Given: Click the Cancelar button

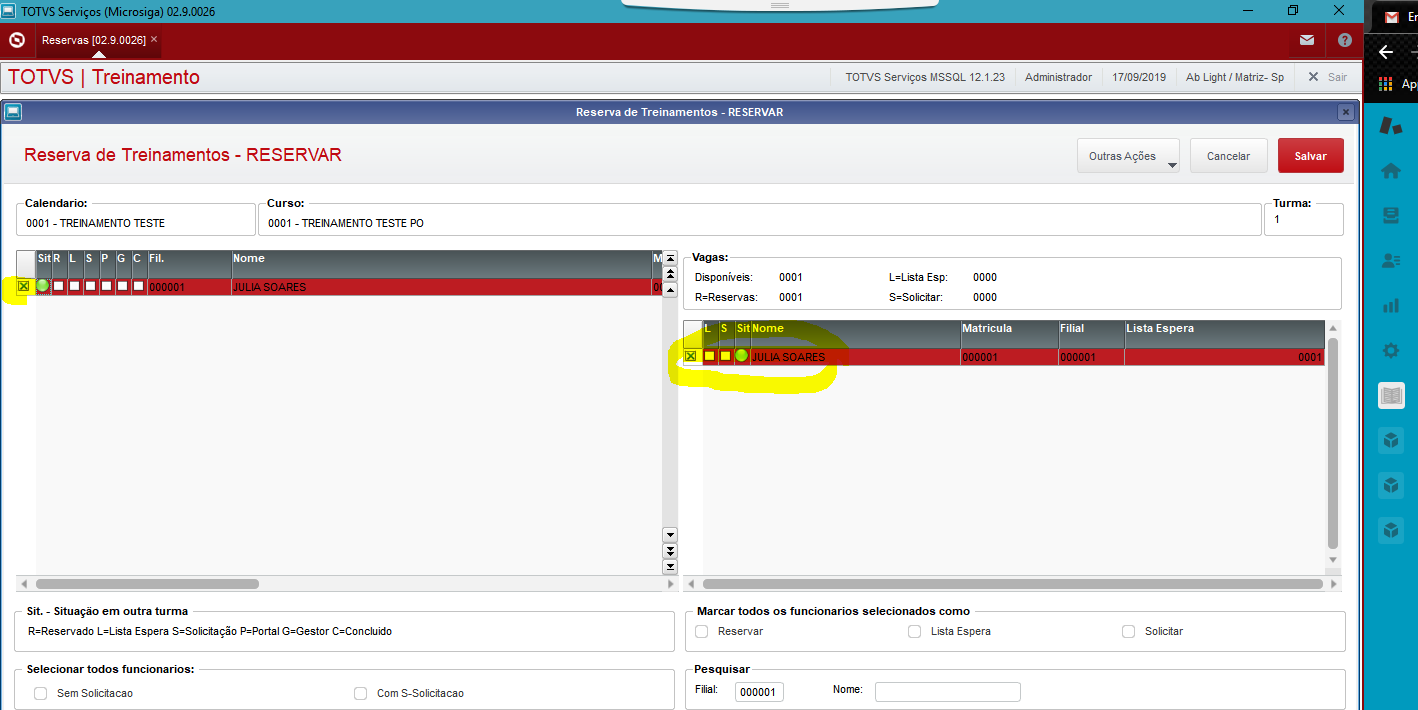Looking at the screenshot, I should (x=1229, y=156).
